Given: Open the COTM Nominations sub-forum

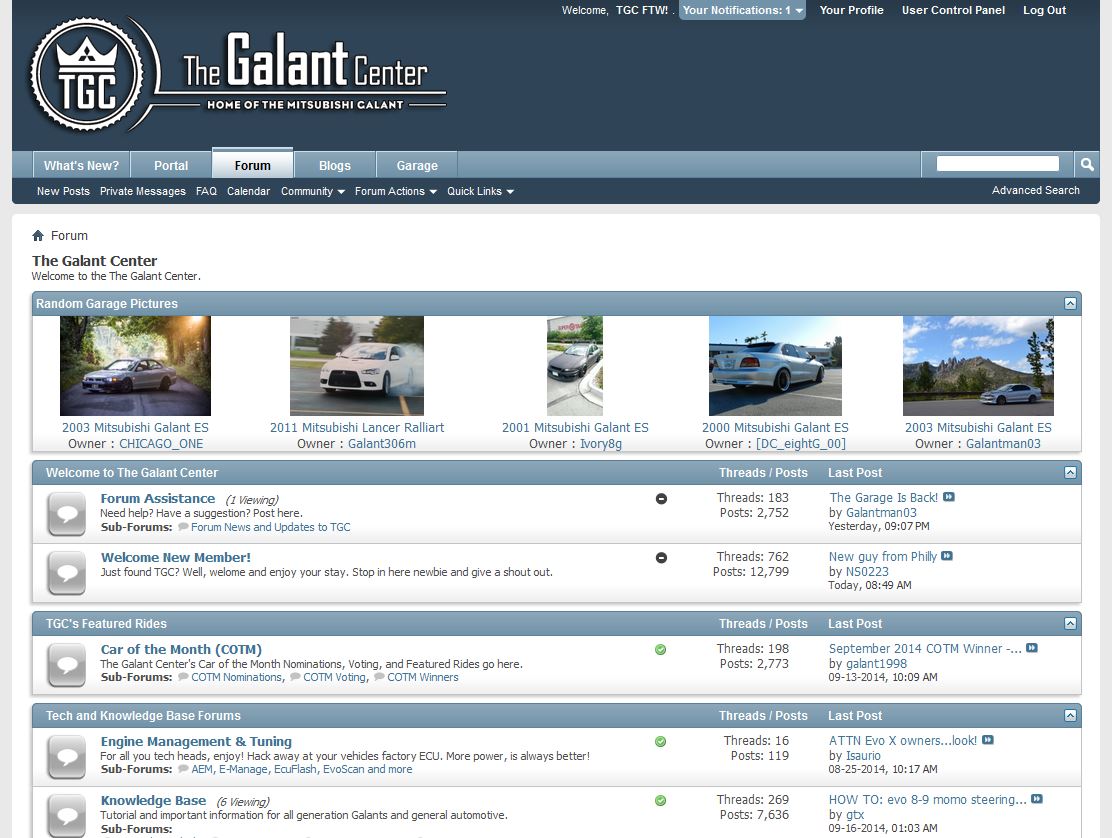Looking at the screenshot, I should (237, 677).
